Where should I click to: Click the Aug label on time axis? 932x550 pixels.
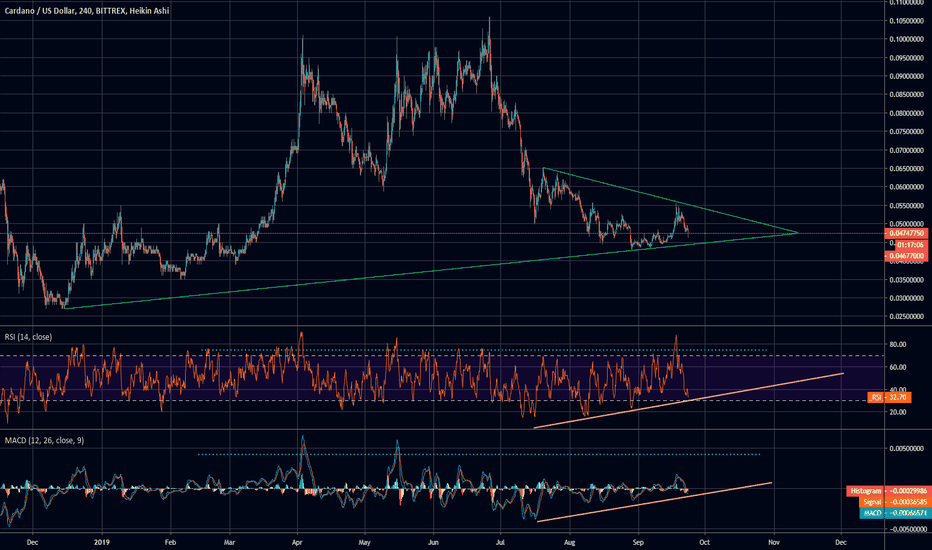[x=569, y=542]
